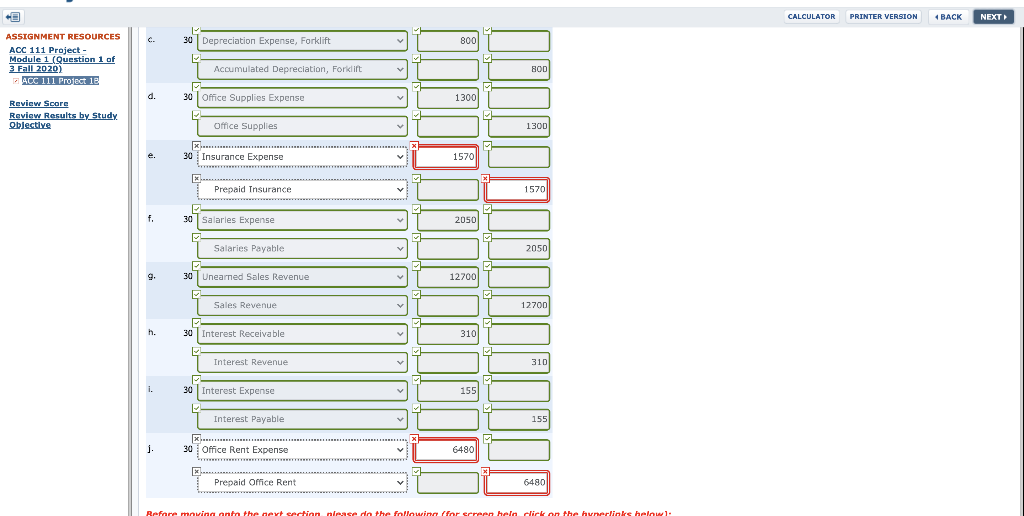Screen dimensions: 1024x516
Task: Open Depreciation Expense, Forklift dropdown
Action: pyautogui.click(x=302, y=40)
